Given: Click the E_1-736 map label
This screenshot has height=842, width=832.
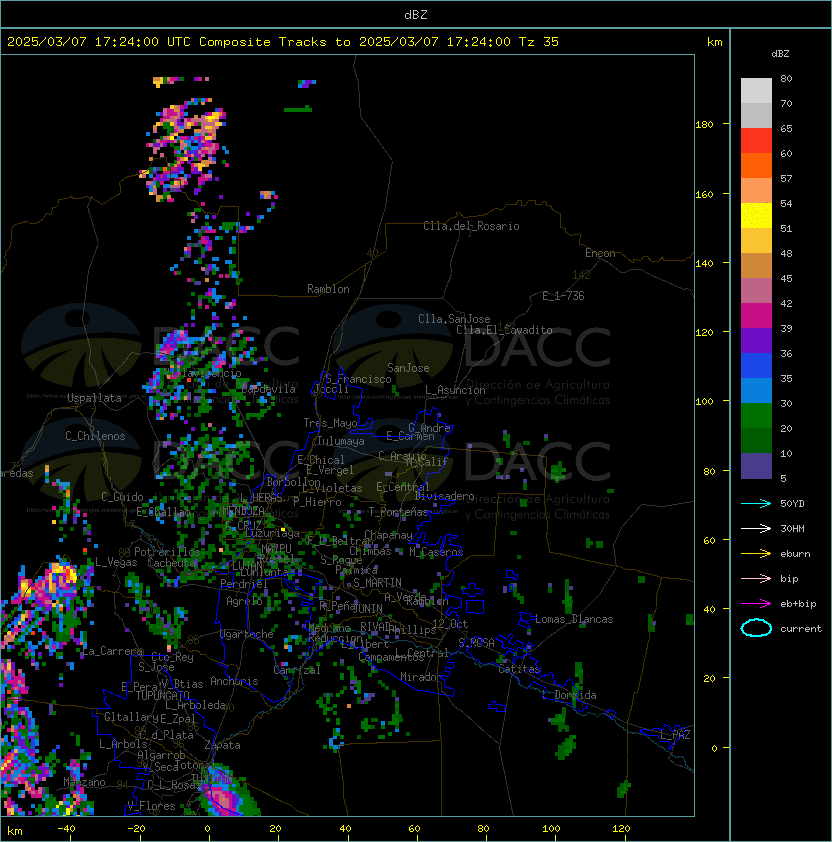Looking at the screenshot, I should tap(563, 296).
